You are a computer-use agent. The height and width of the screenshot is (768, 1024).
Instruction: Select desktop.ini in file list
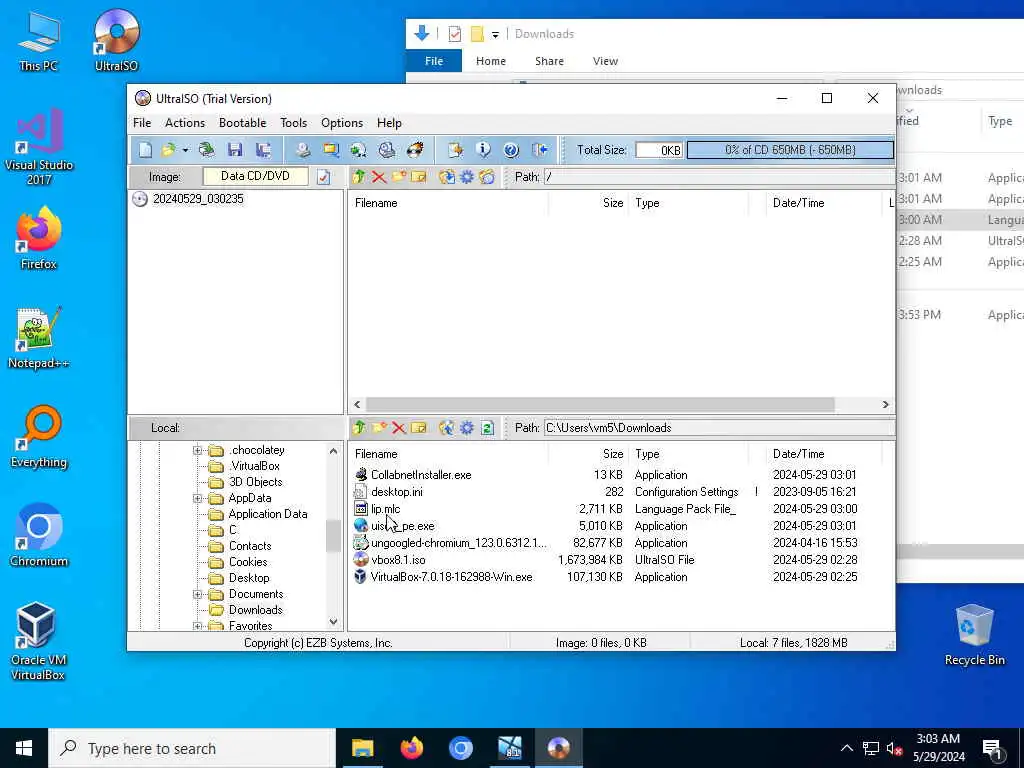[x=396, y=492]
